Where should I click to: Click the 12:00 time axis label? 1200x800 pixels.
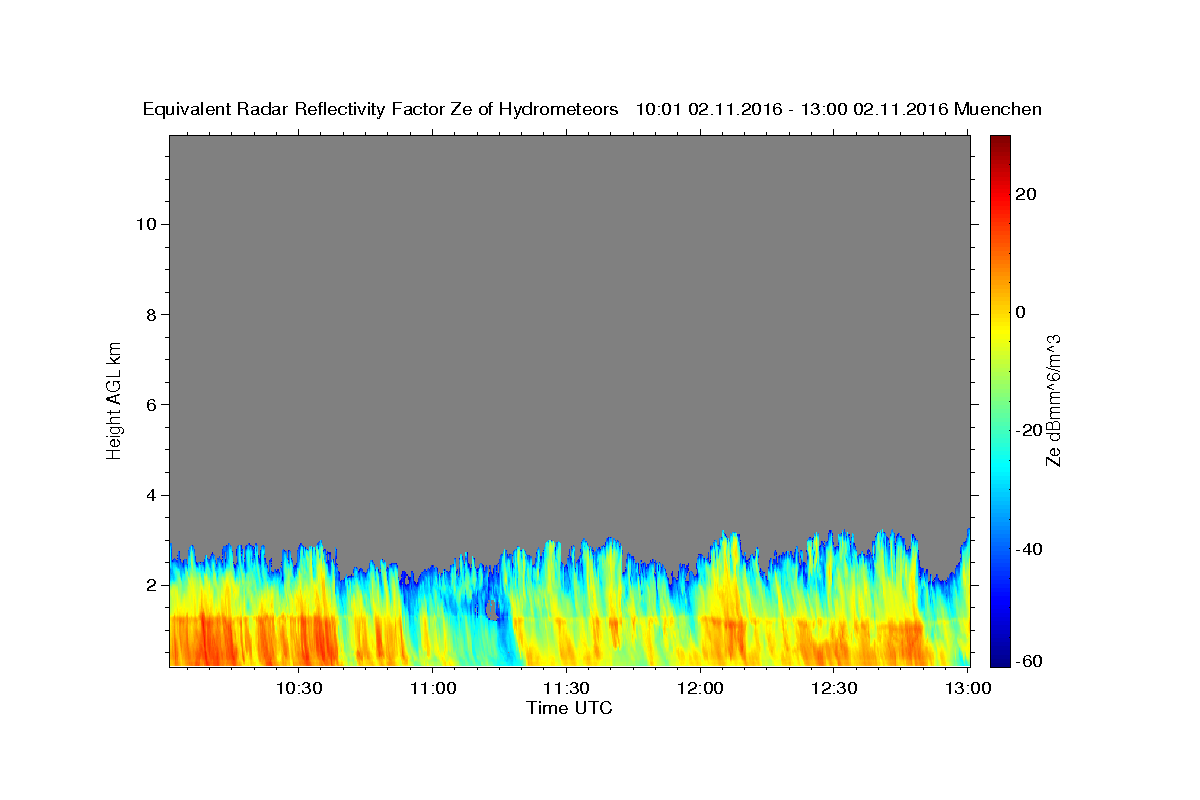(700, 688)
